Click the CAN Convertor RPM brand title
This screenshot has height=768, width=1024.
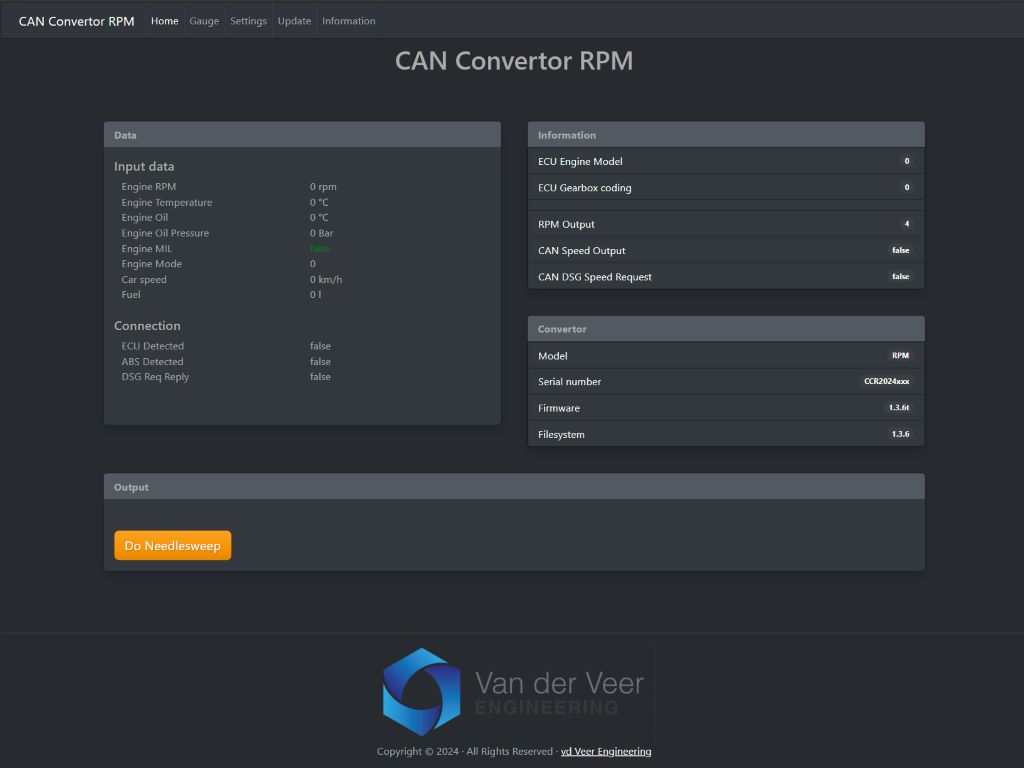click(x=75, y=20)
